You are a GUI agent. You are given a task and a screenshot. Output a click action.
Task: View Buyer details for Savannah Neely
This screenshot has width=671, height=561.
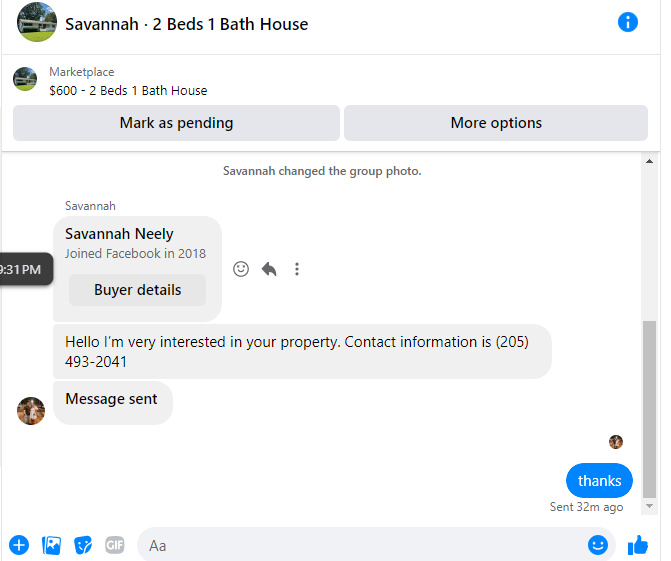[137, 290]
